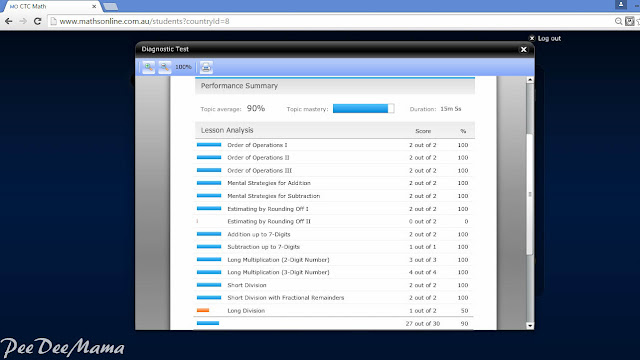
Task: Click the '27 out of 30' total
Action: 422,323
